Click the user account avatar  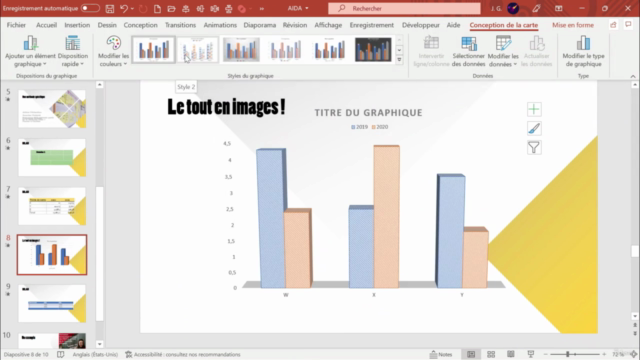[x=513, y=8]
